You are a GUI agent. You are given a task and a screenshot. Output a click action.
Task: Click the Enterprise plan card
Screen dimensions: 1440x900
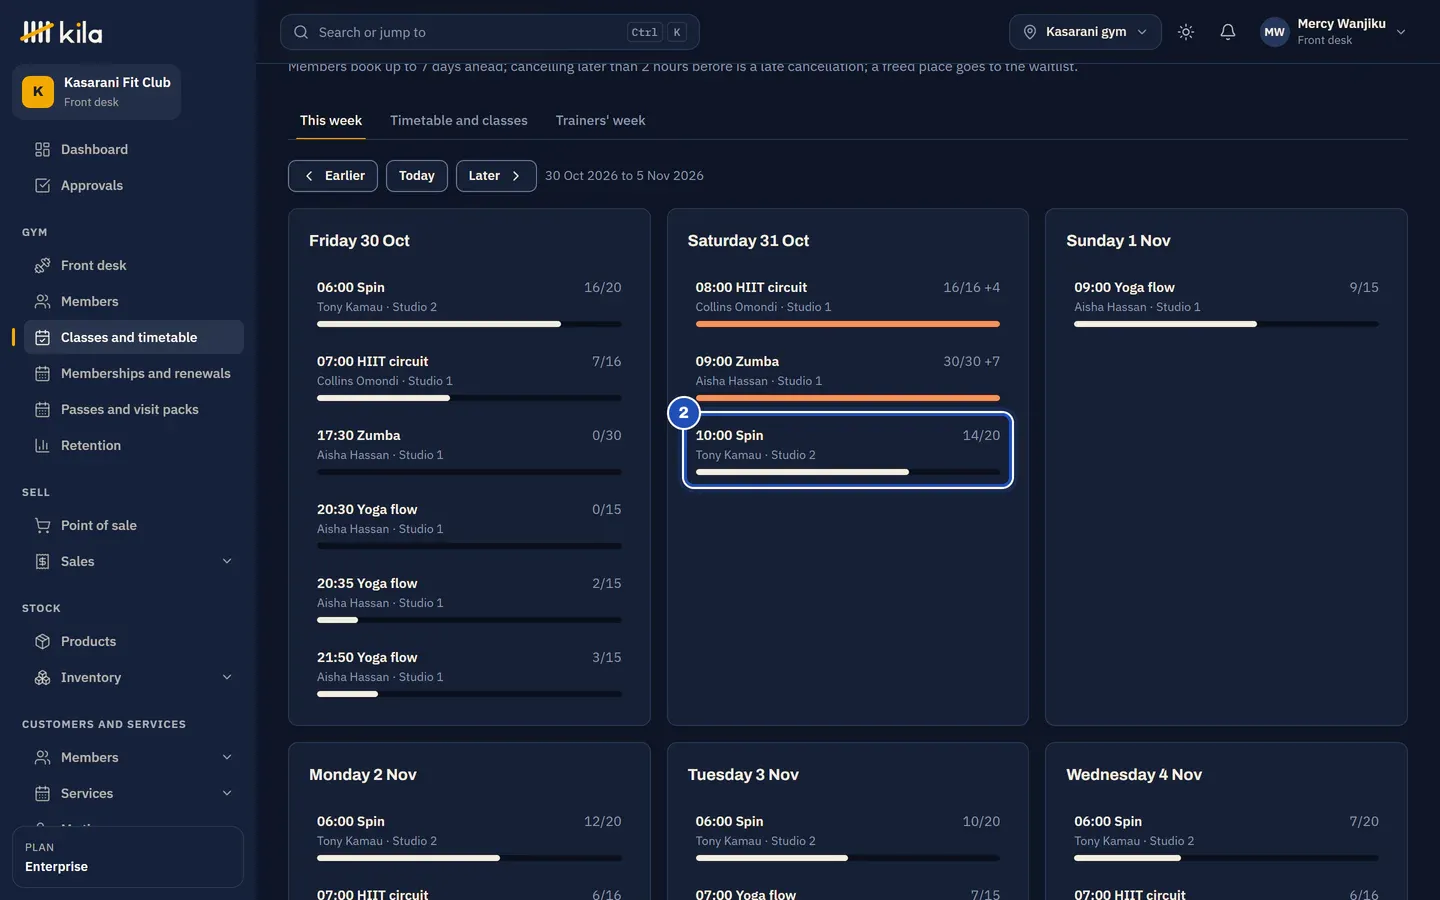point(128,857)
